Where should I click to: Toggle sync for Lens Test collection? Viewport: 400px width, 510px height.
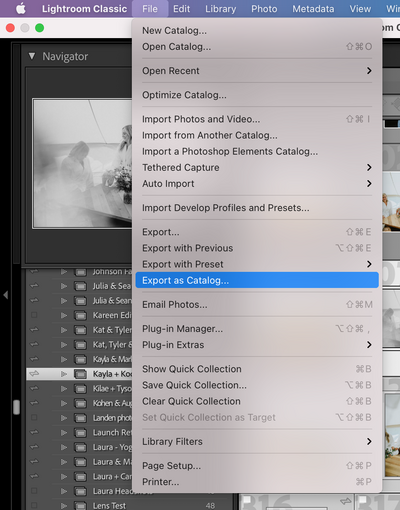pyautogui.click(x=34, y=505)
